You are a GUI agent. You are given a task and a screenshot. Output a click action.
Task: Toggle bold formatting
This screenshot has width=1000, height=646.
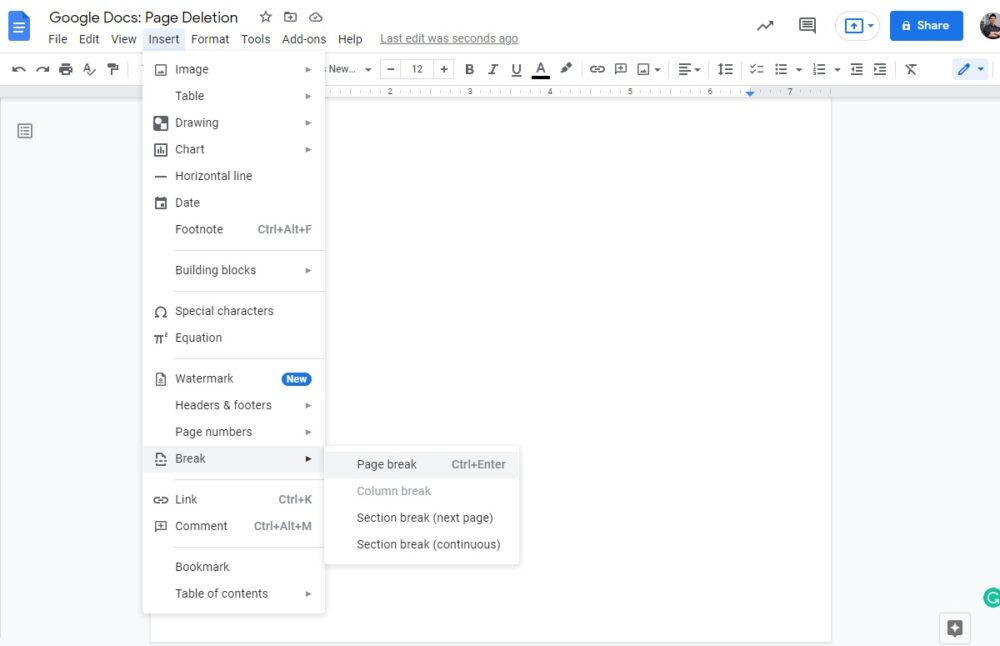pos(469,69)
